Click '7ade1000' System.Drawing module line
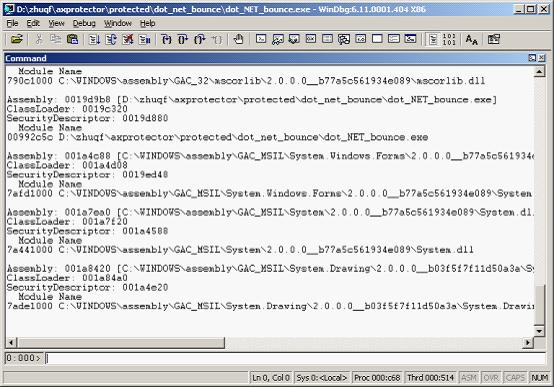Screen dimensions: 554x387 tap(270, 306)
